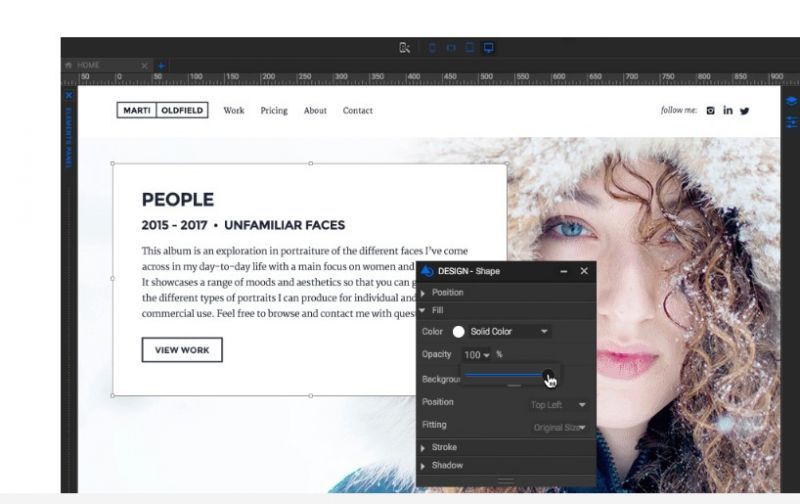800x504 pixels.
Task: Click the LinkedIn icon in header
Action: 728,111
